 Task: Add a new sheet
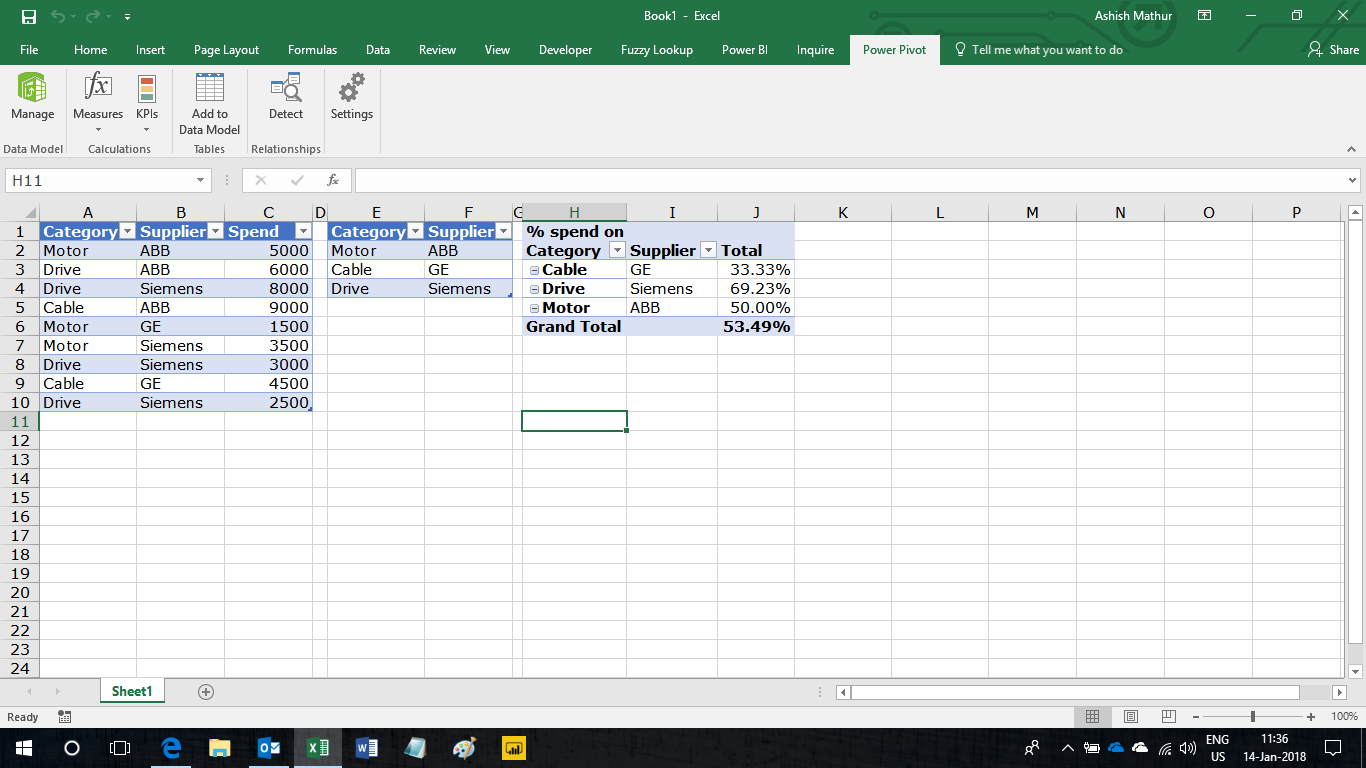tap(206, 691)
